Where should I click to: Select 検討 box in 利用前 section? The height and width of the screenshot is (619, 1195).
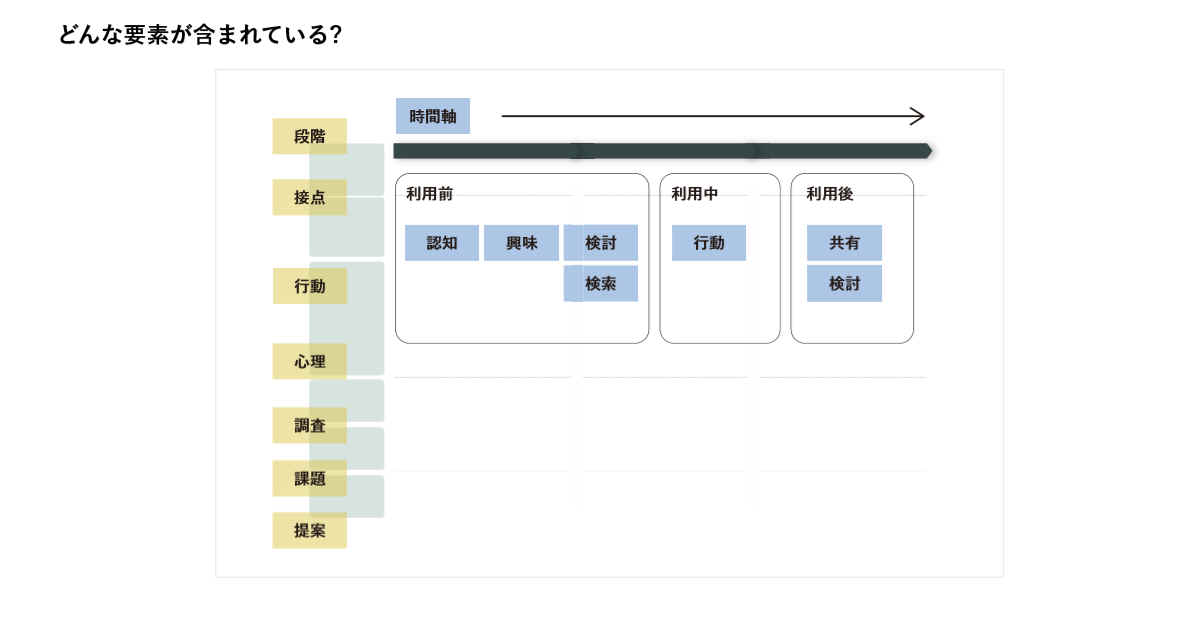click(600, 243)
